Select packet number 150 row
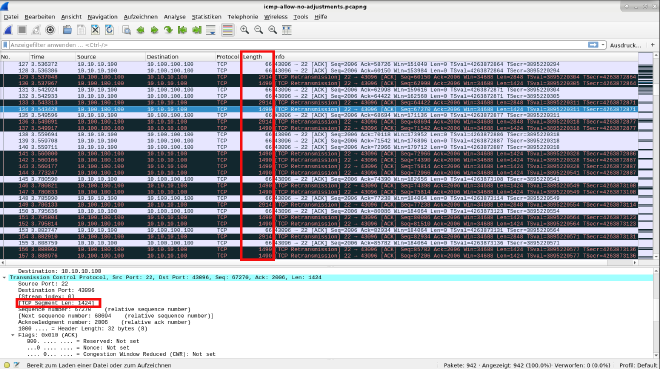This screenshot has height=369, width=660. pos(319,211)
